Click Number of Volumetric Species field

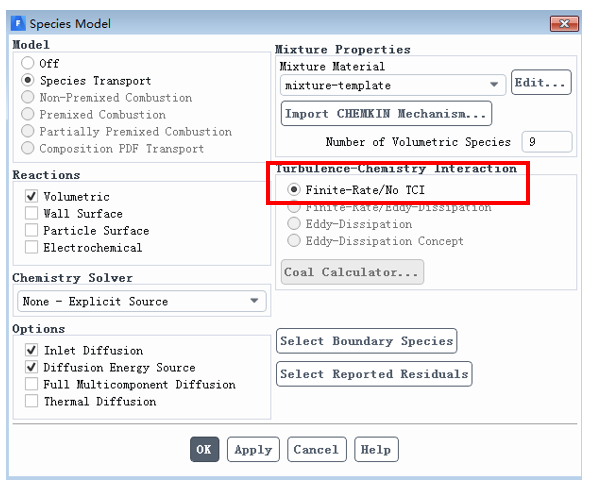pyautogui.click(x=547, y=142)
